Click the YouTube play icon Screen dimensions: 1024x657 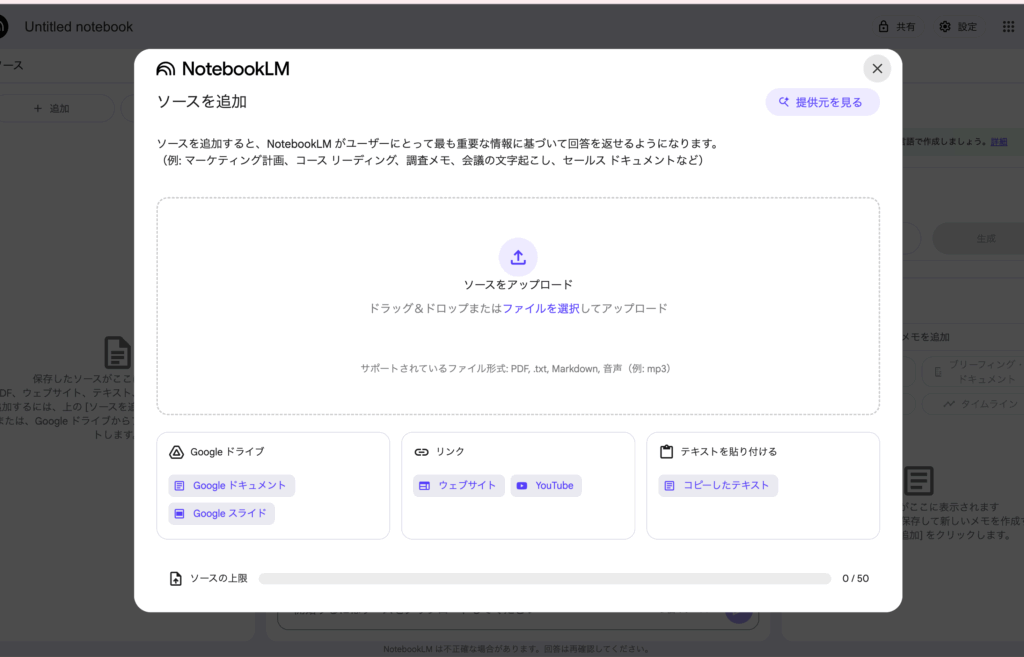coord(522,485)
